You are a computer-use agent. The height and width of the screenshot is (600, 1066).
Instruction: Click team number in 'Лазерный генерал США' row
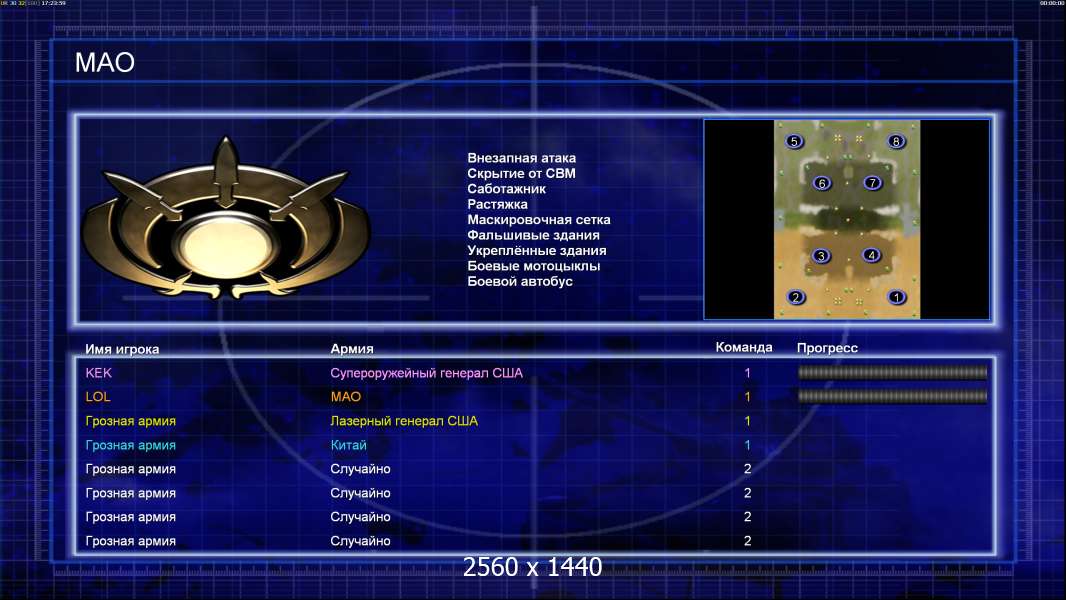[747, 421]
